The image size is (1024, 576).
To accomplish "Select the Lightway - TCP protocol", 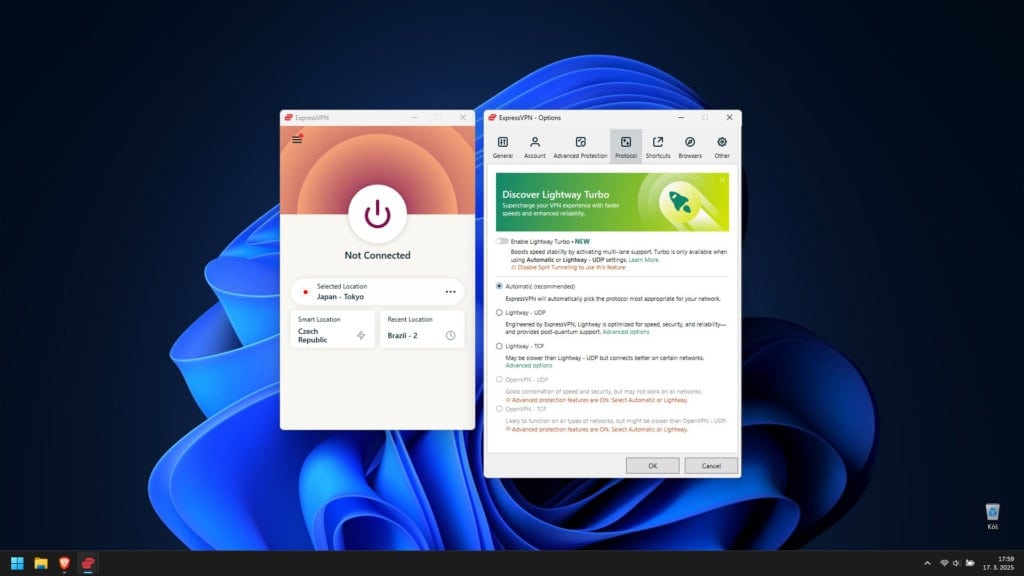I will [x=500, y=346].
